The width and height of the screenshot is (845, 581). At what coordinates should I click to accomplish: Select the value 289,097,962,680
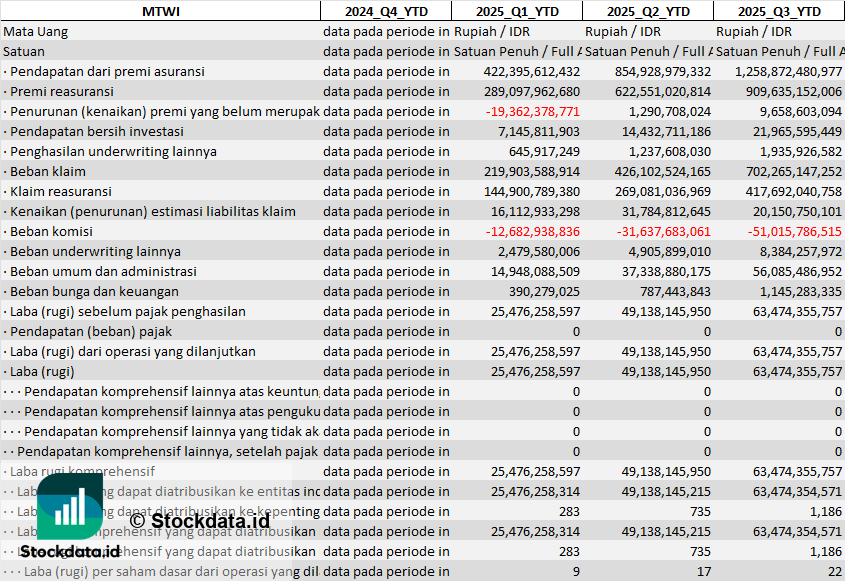(532, 92)
